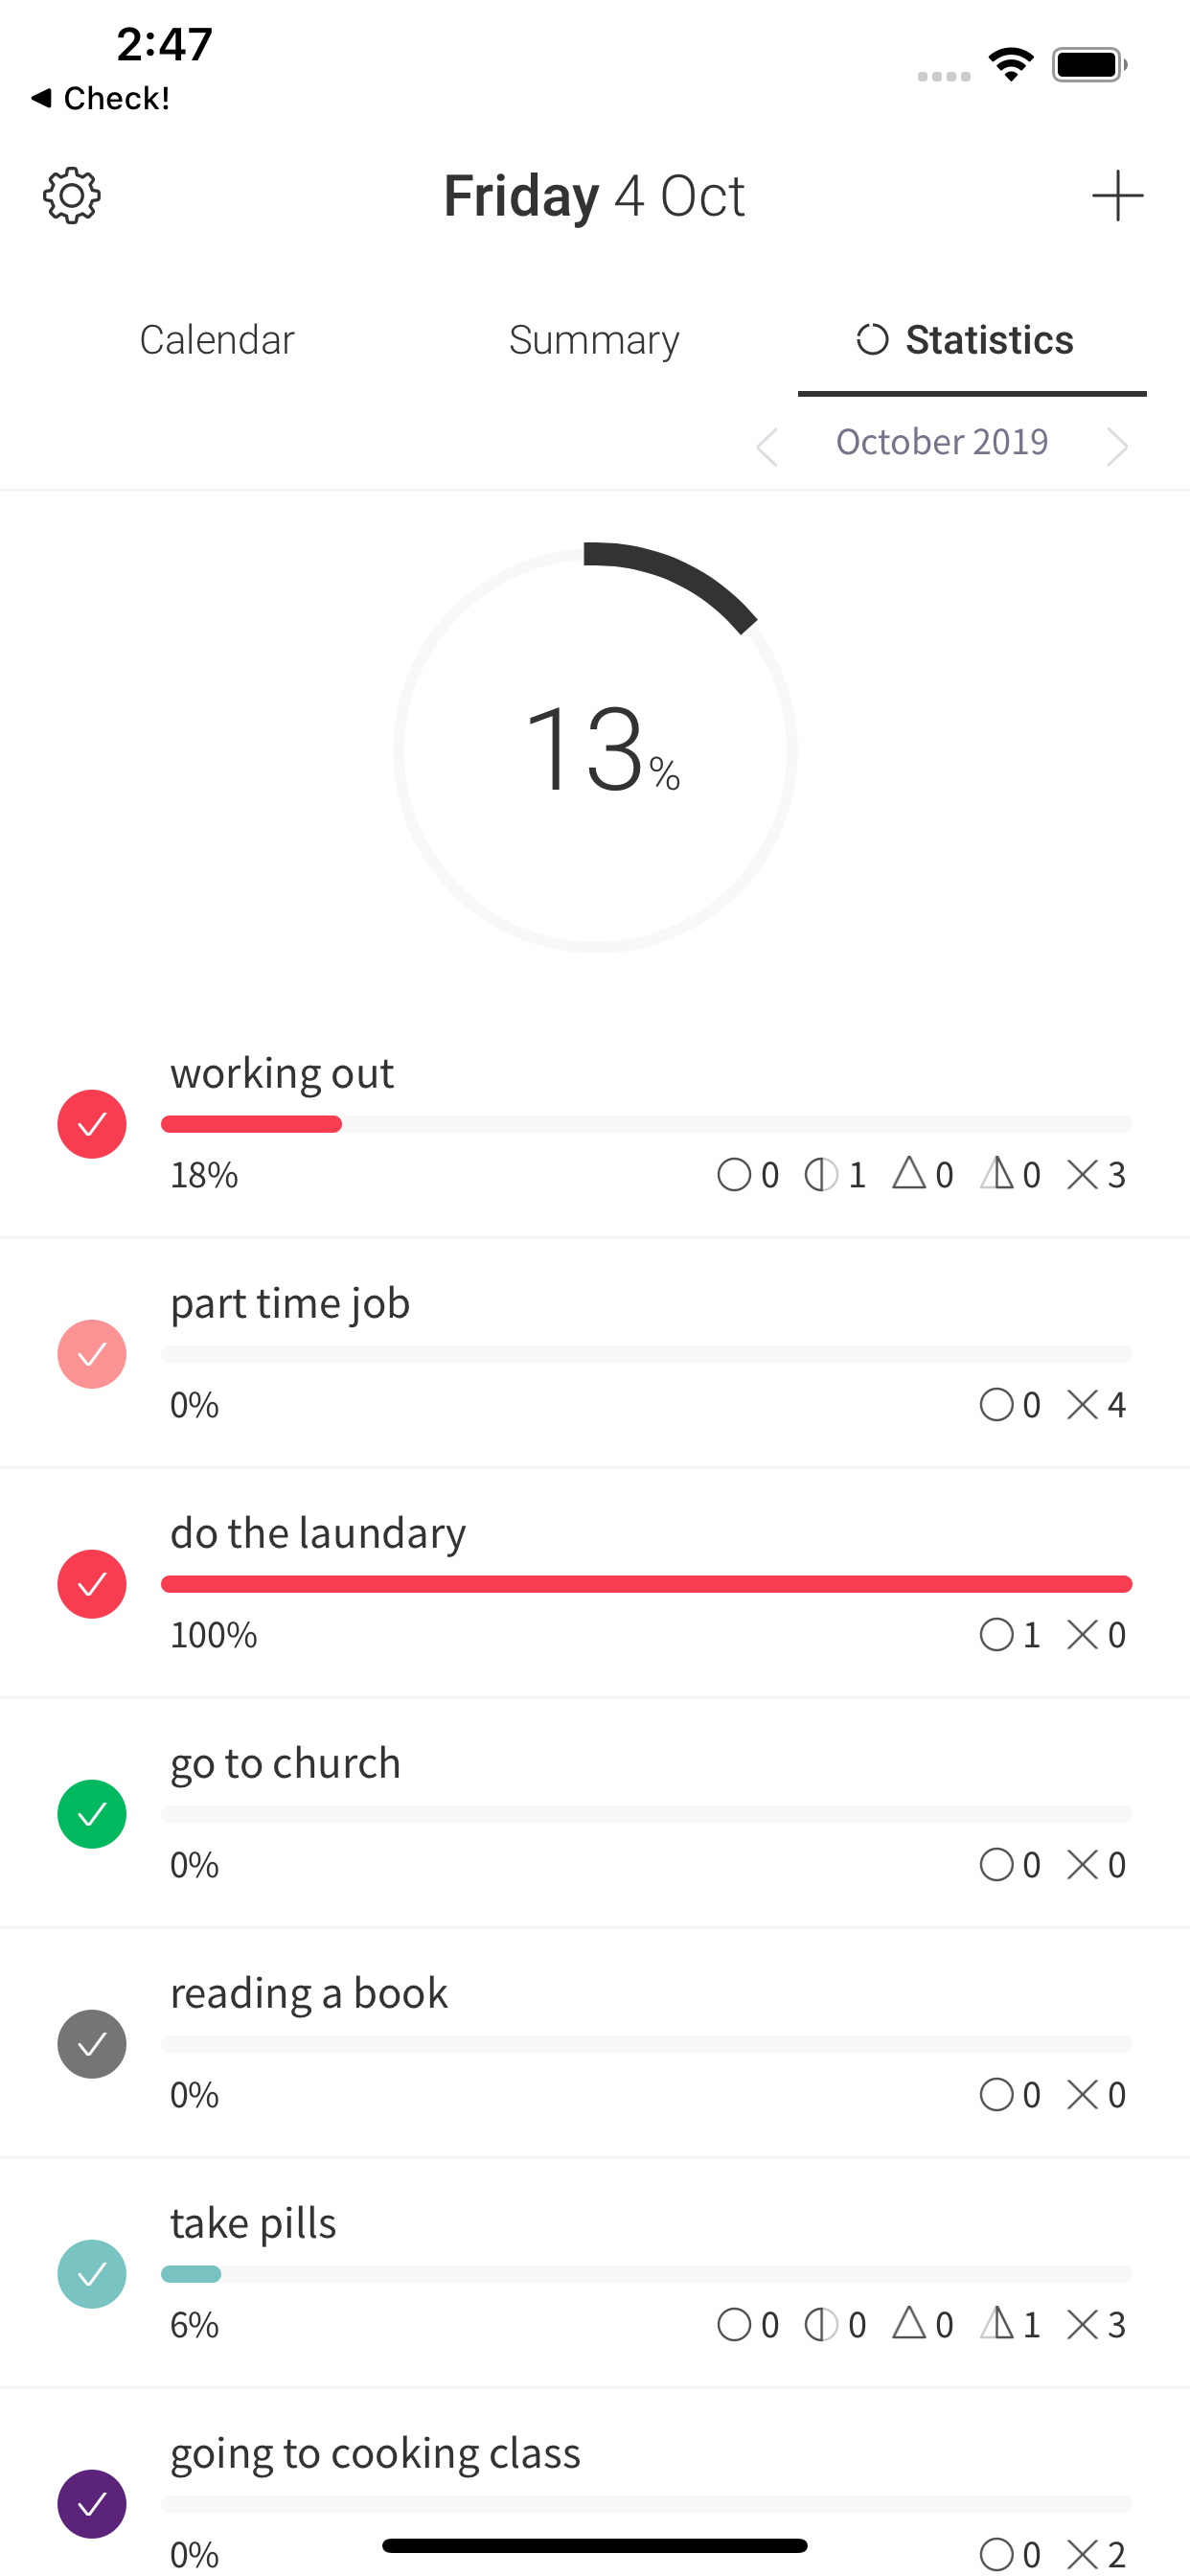The height and width of the screenshot is (2576, 1190).
Task: Open the October 2019 month selector
Action: [x=942, y=442]
